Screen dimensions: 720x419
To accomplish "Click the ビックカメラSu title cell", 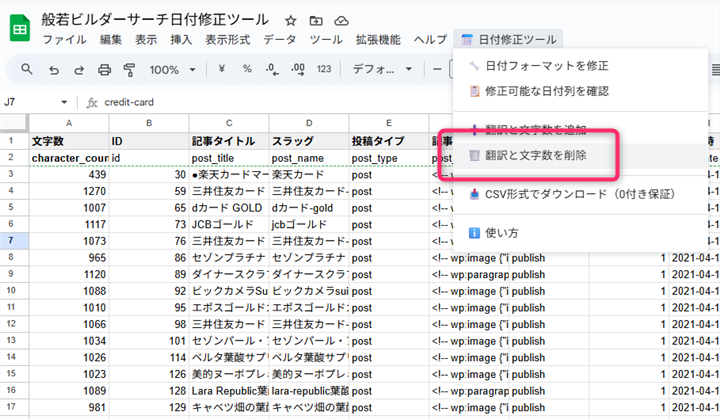I will (x=229, y=291).
